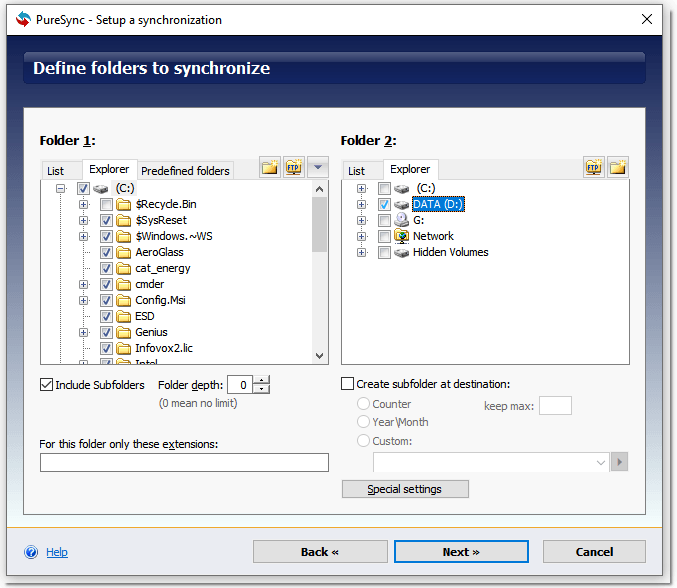Click the keep max input field
Image resolution: width=677 pixels, height=588 pixels.
click(x=555, y=405)
